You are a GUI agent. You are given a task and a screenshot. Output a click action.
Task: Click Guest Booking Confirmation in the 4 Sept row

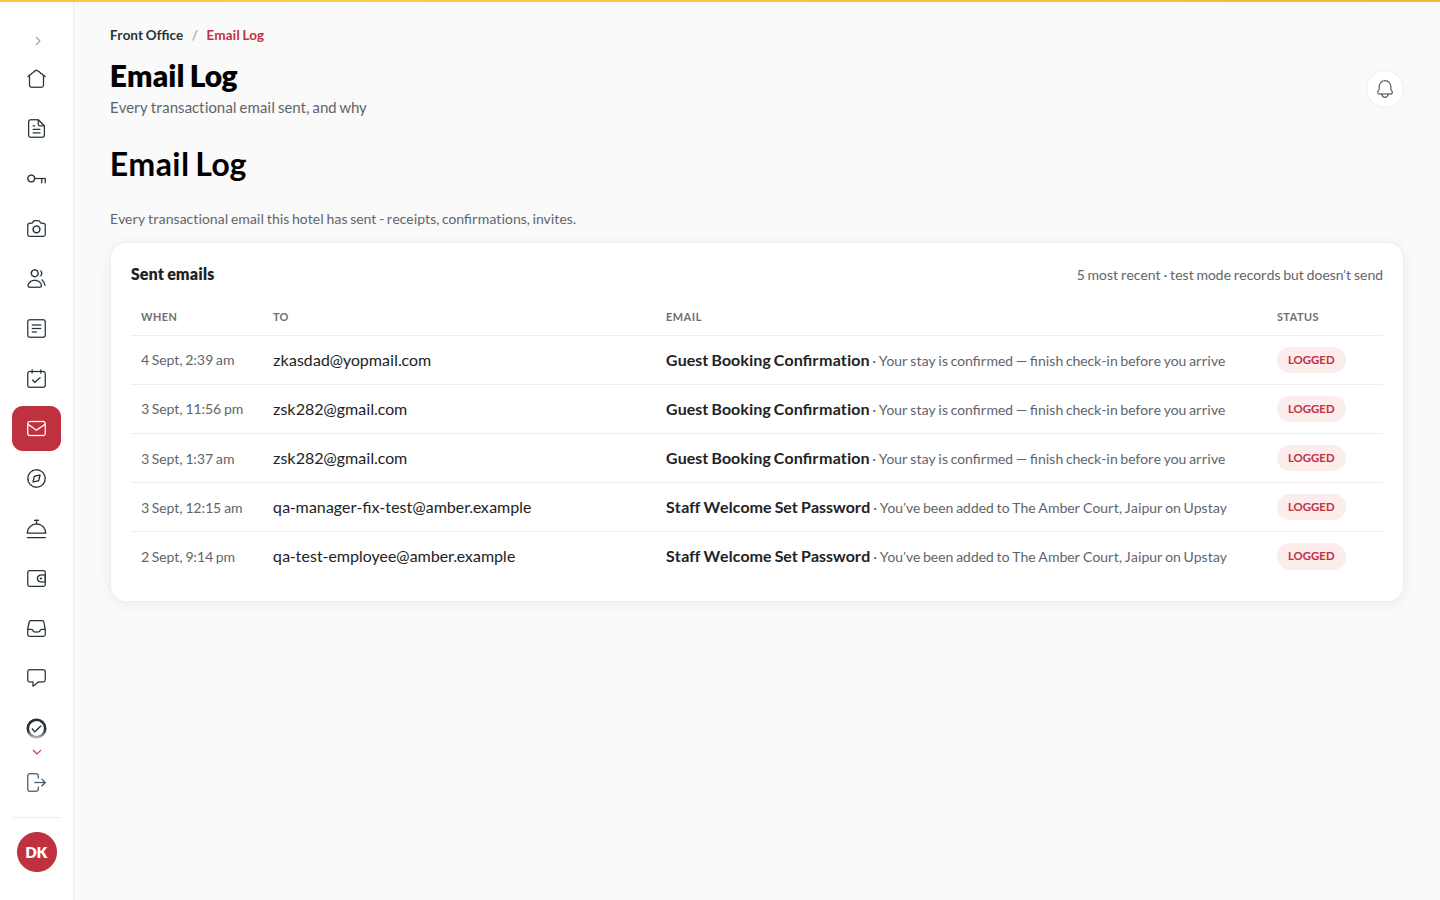768,361
